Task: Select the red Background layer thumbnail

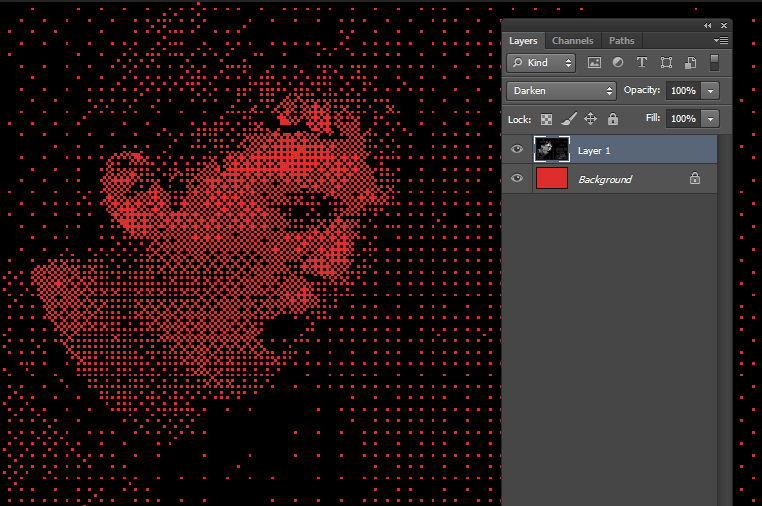Action: tap(552, 178)
